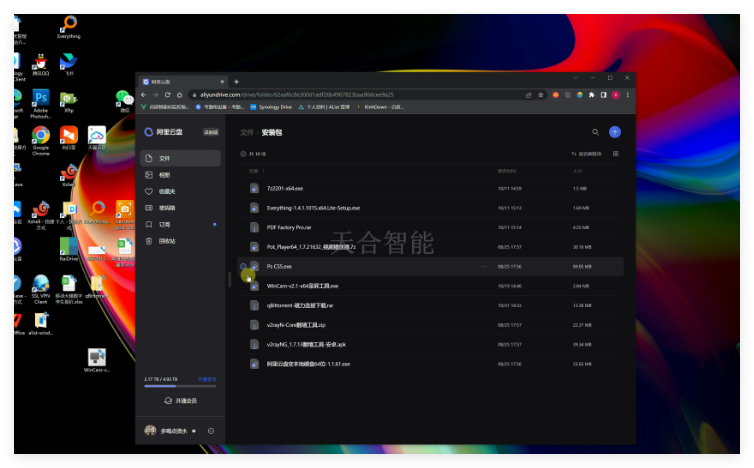Click the file icon of v2rayN-Core zip
The image size is (754, 468).
click(x=254, y=325)
